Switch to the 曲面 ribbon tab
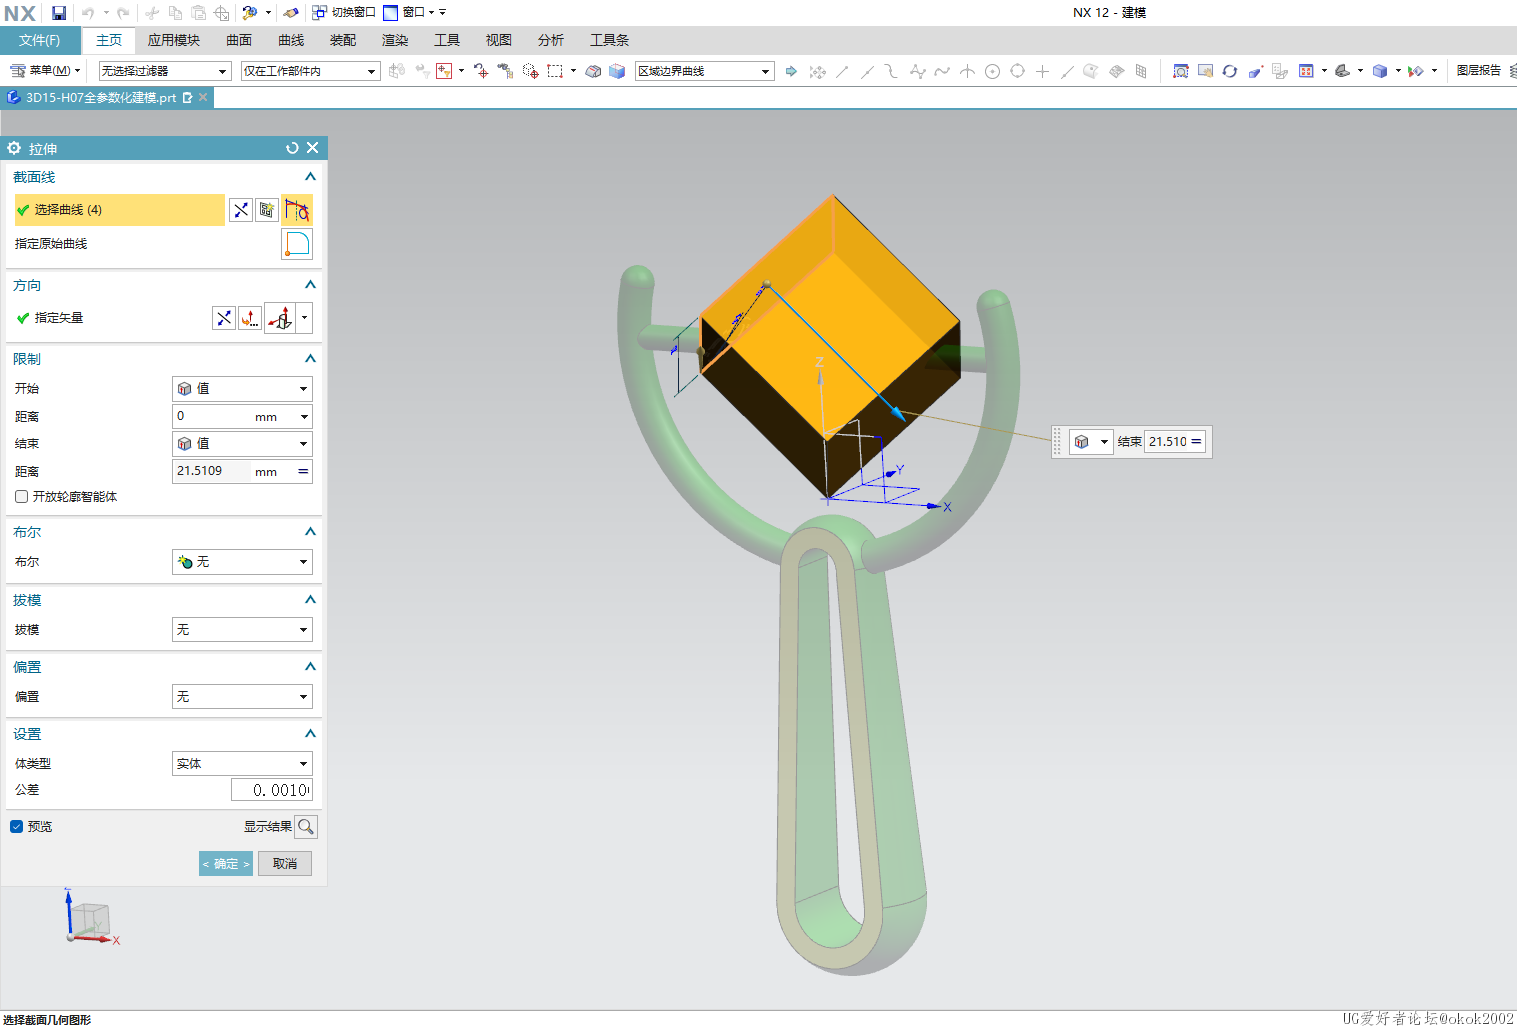This screenshot has width=1517, height=1030. tap(239, 40)
